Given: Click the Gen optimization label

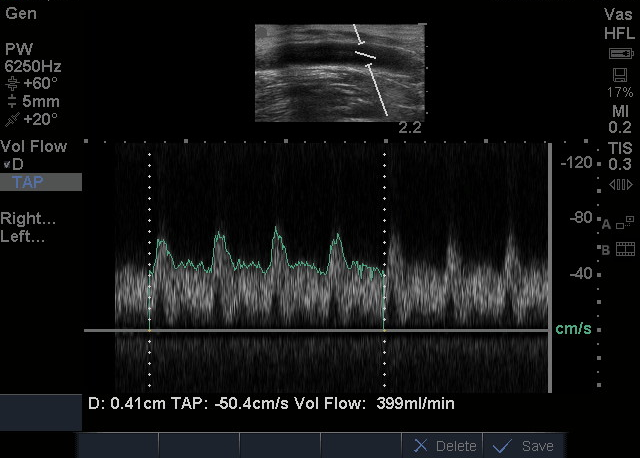Looking at the screenshot, I should [21, 13].
